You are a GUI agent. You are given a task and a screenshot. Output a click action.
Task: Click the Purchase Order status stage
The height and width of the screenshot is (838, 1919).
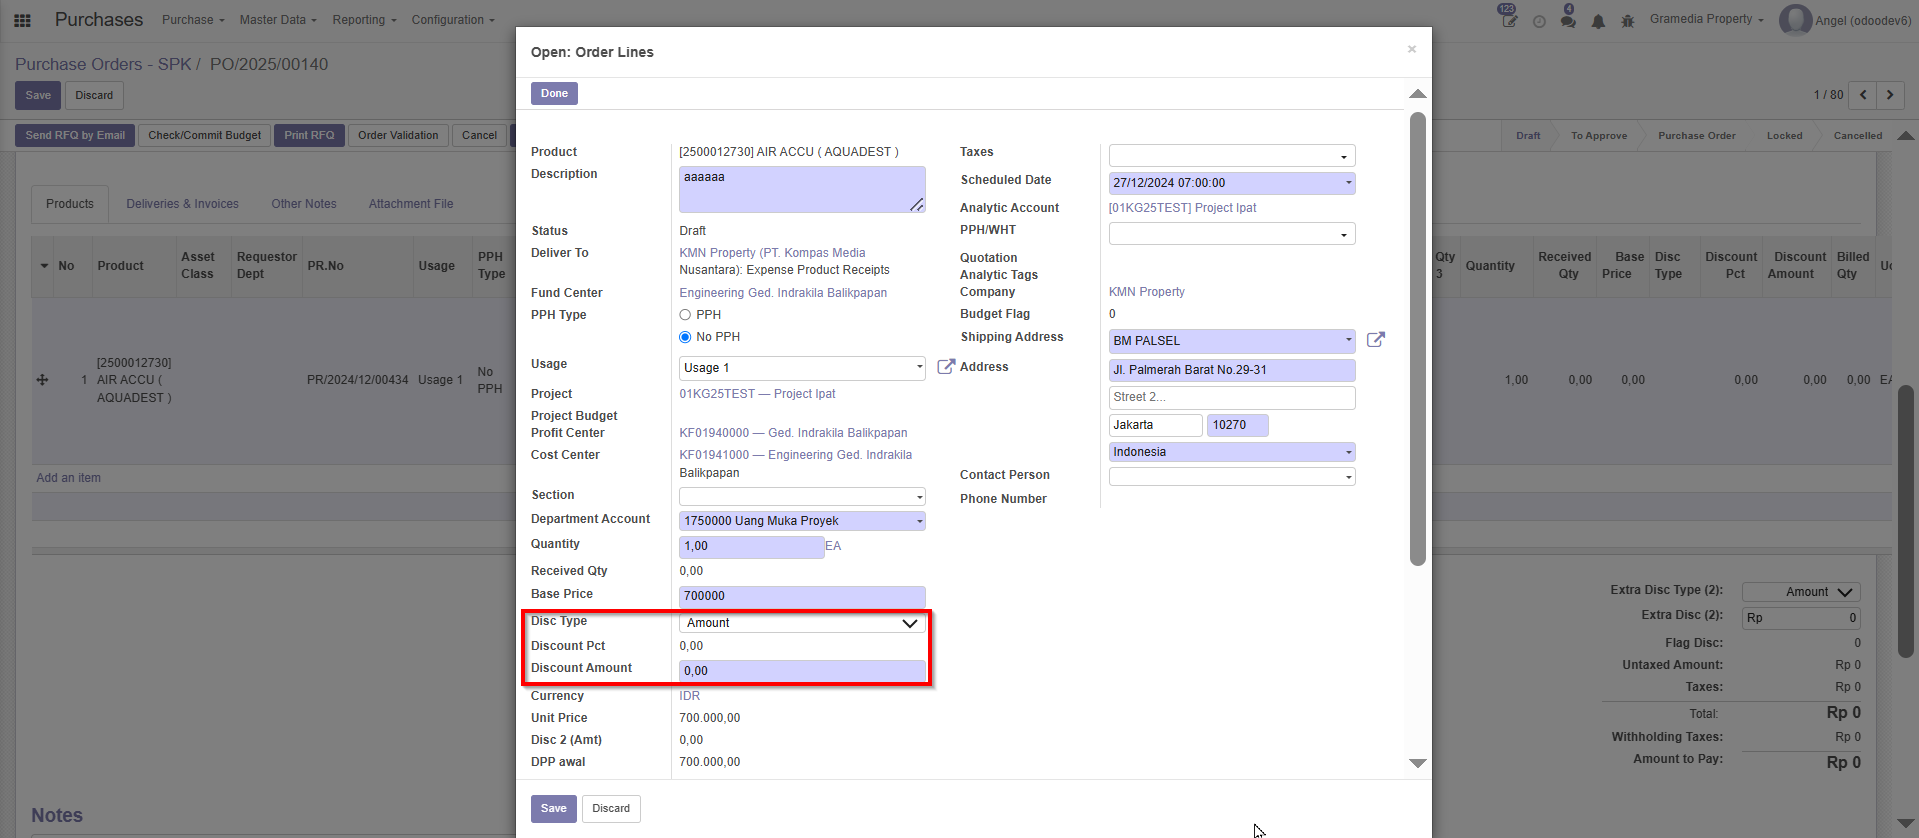click(x=1696, y=136)
